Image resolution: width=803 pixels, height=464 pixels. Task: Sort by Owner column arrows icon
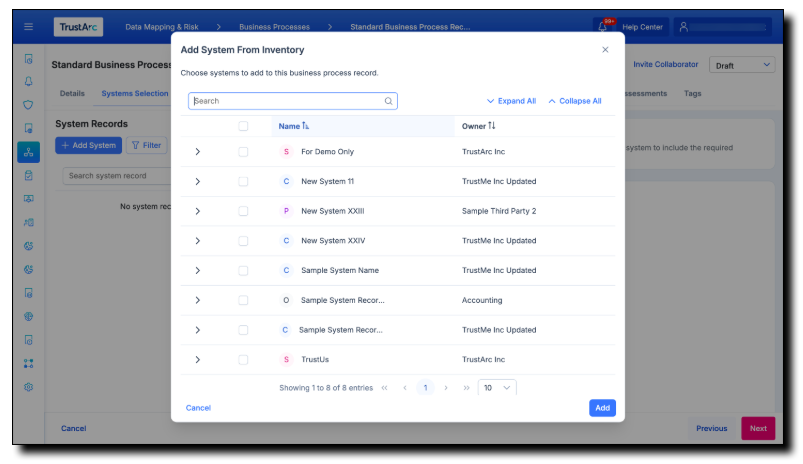point(492,126)
